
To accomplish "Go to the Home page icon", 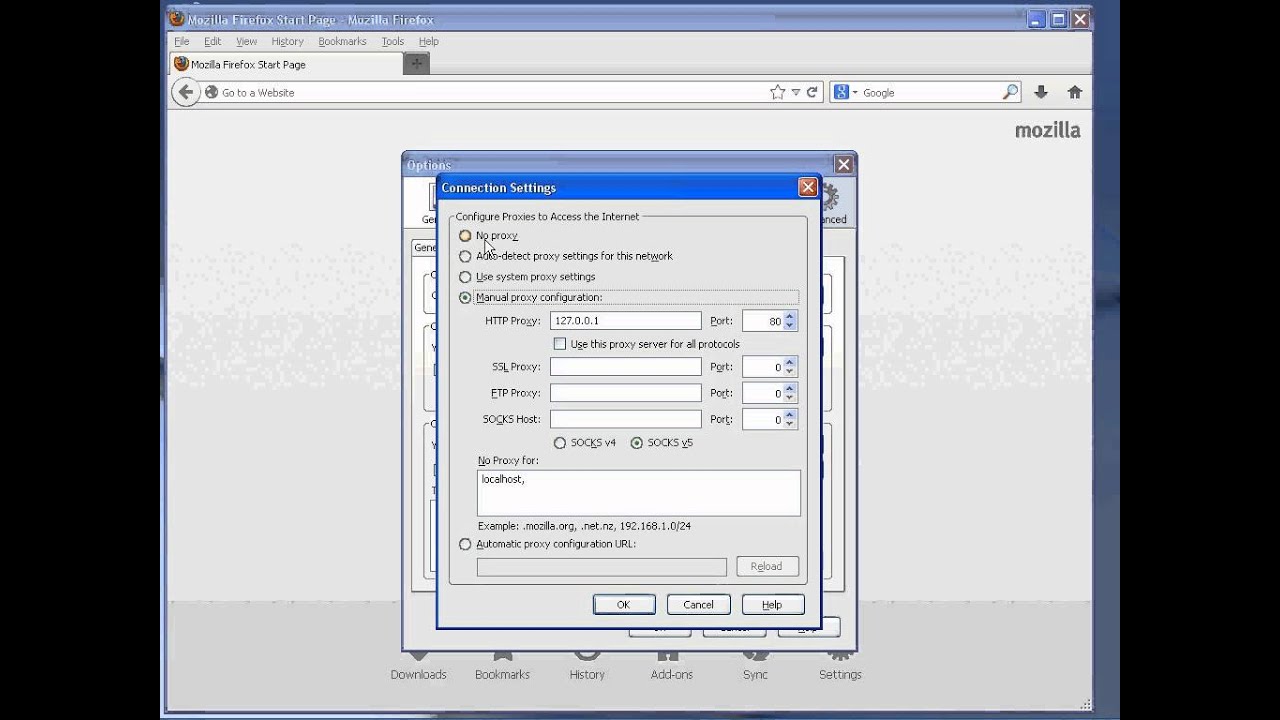I will [1075, 92].
